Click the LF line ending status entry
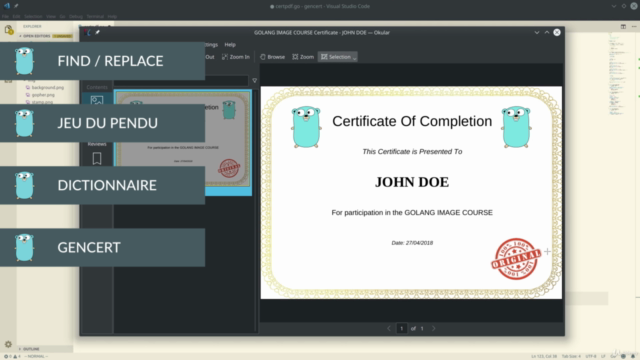The image size is (640, 360). (x=603, y=356)
